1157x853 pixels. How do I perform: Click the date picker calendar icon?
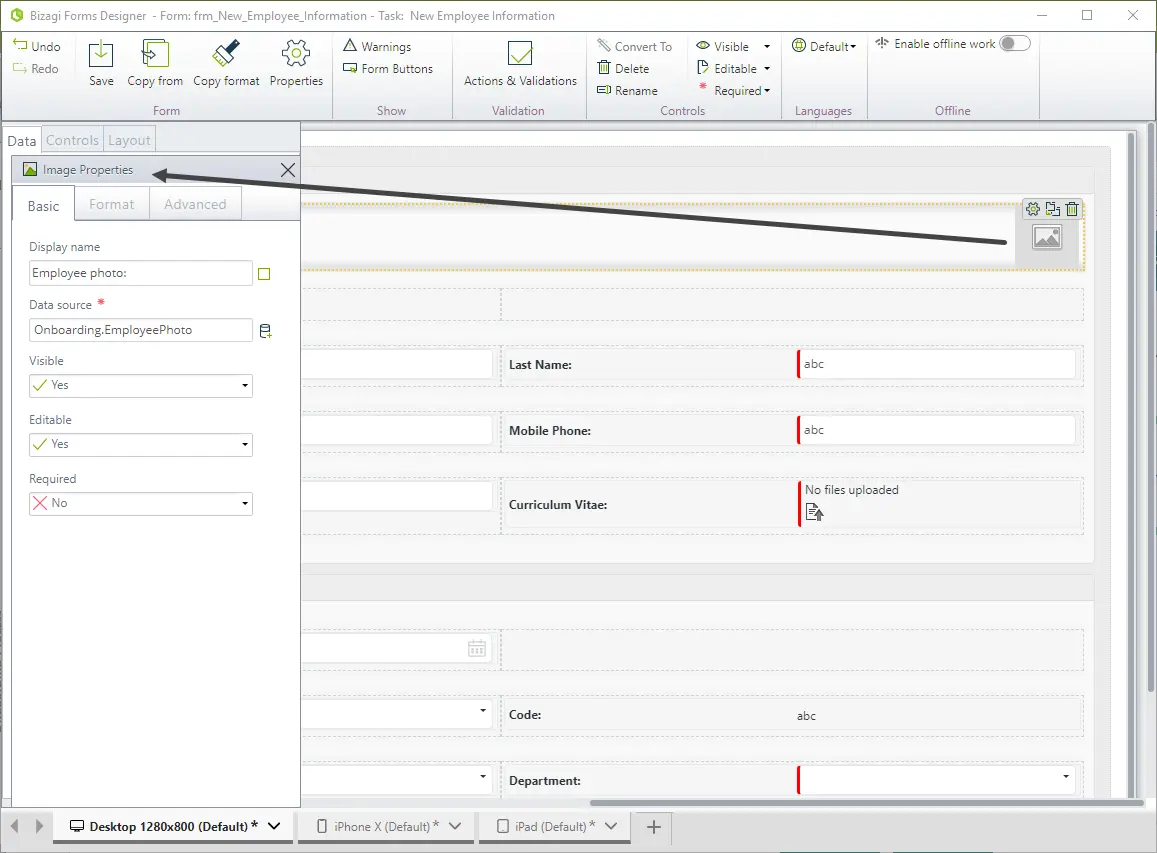click(477, 649)
